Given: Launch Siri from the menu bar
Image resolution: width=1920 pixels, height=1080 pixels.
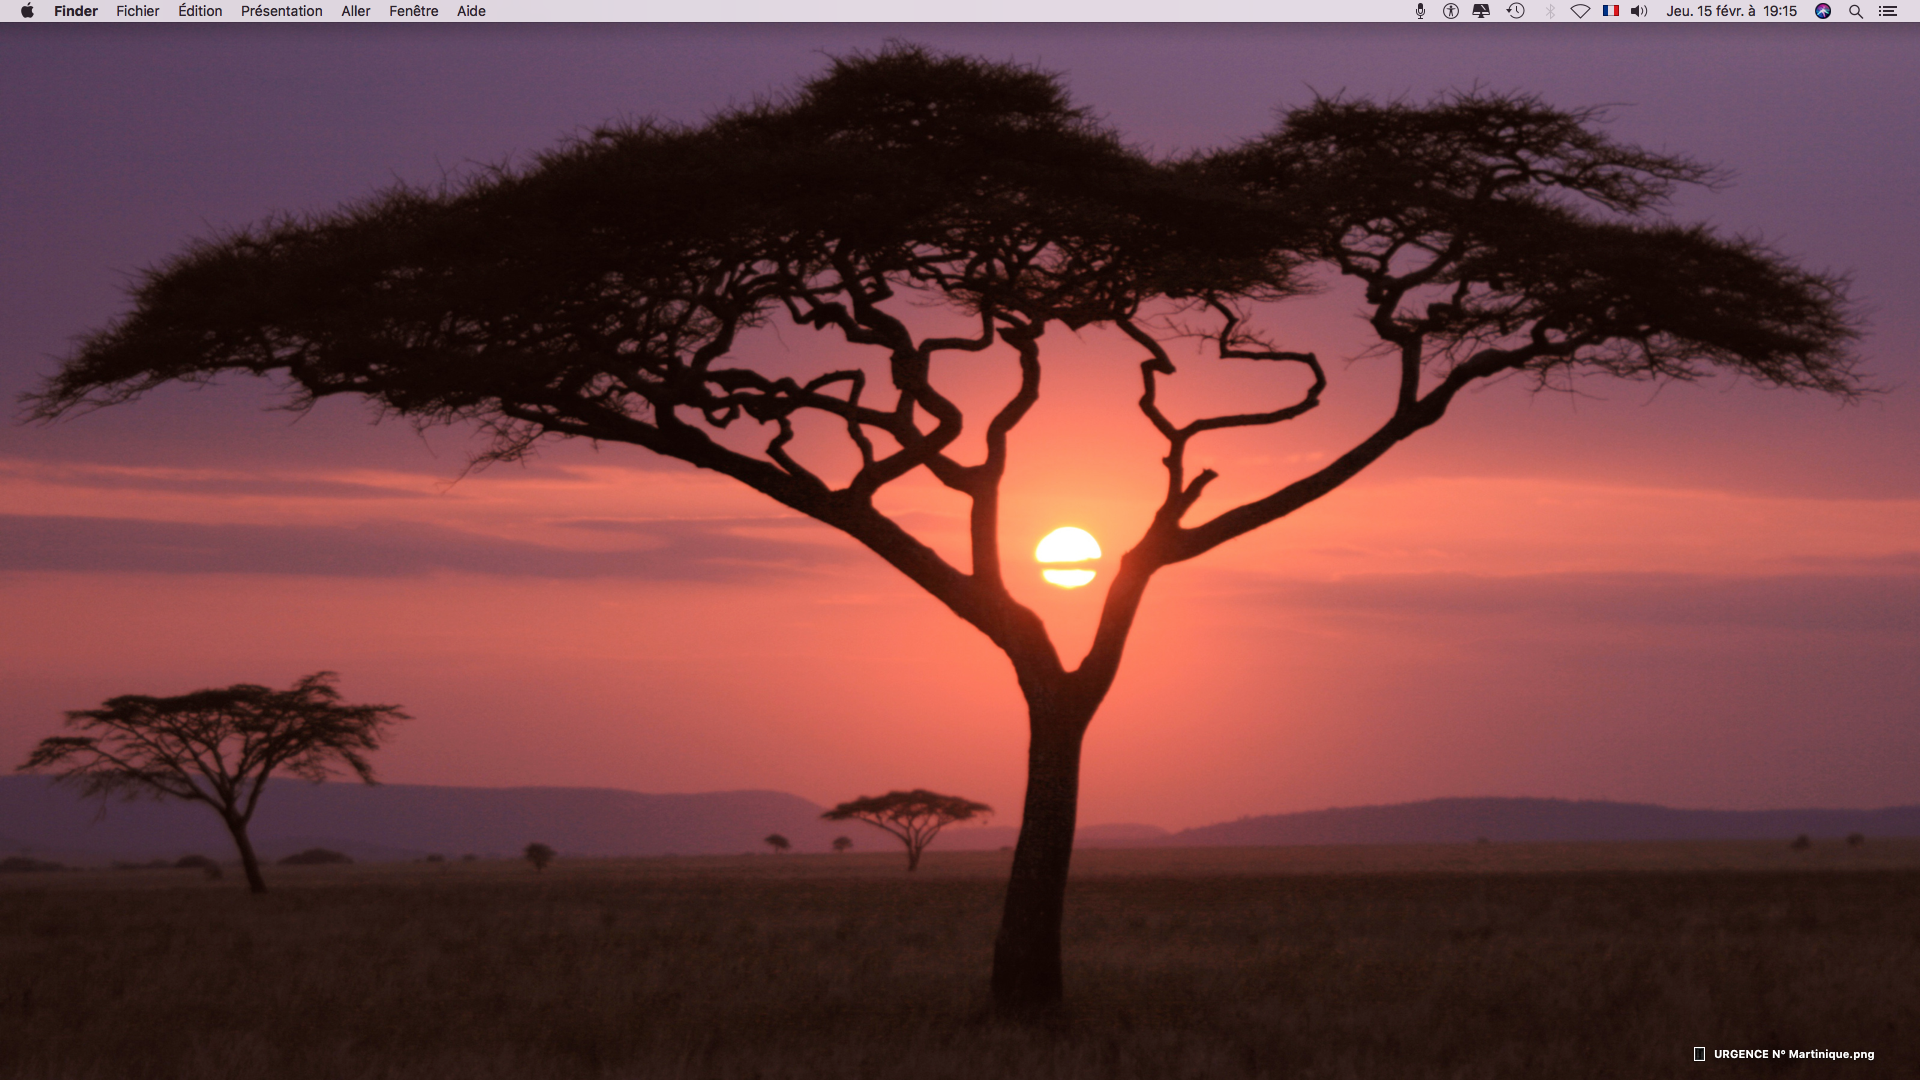Looking at the screenshot, I should tap(1823, 11).
